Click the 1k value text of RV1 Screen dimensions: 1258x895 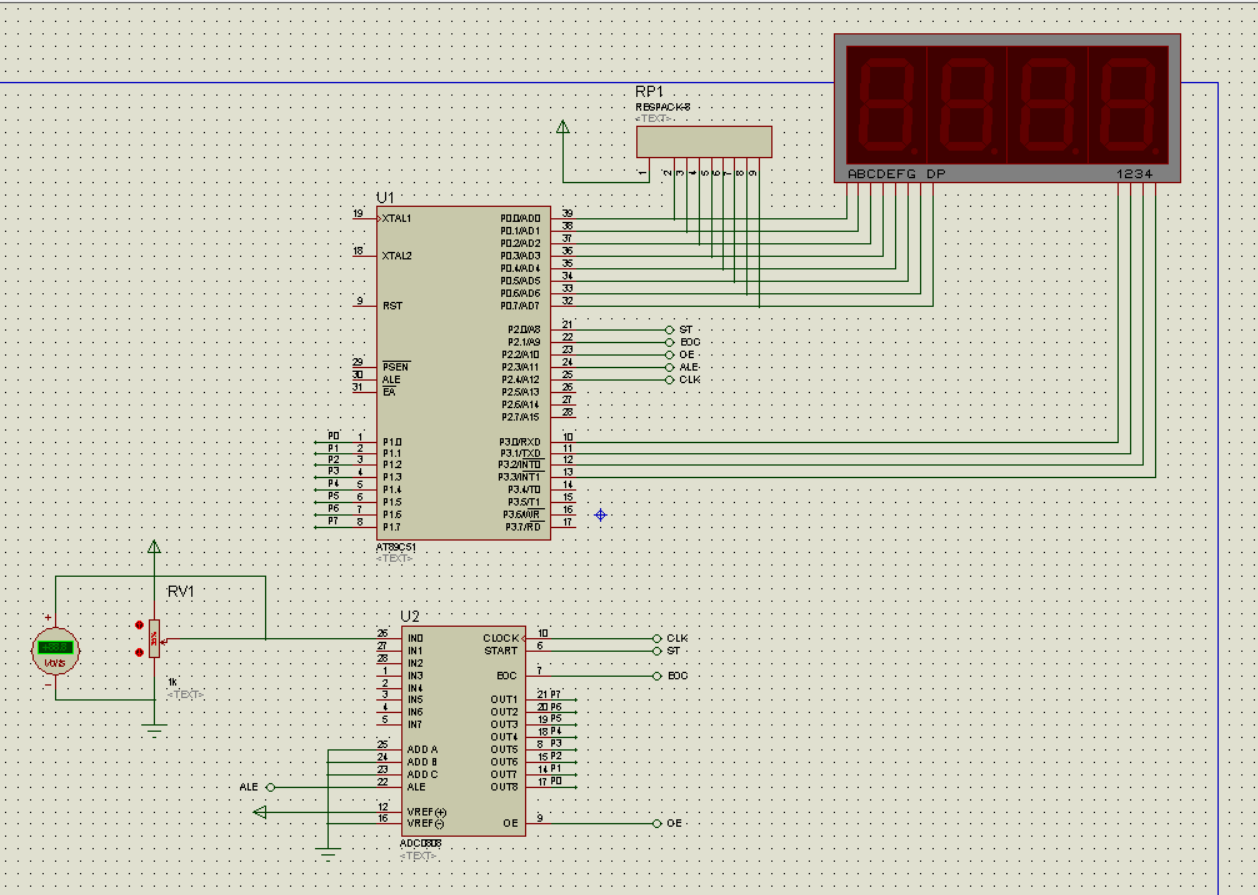pos(171,682)
